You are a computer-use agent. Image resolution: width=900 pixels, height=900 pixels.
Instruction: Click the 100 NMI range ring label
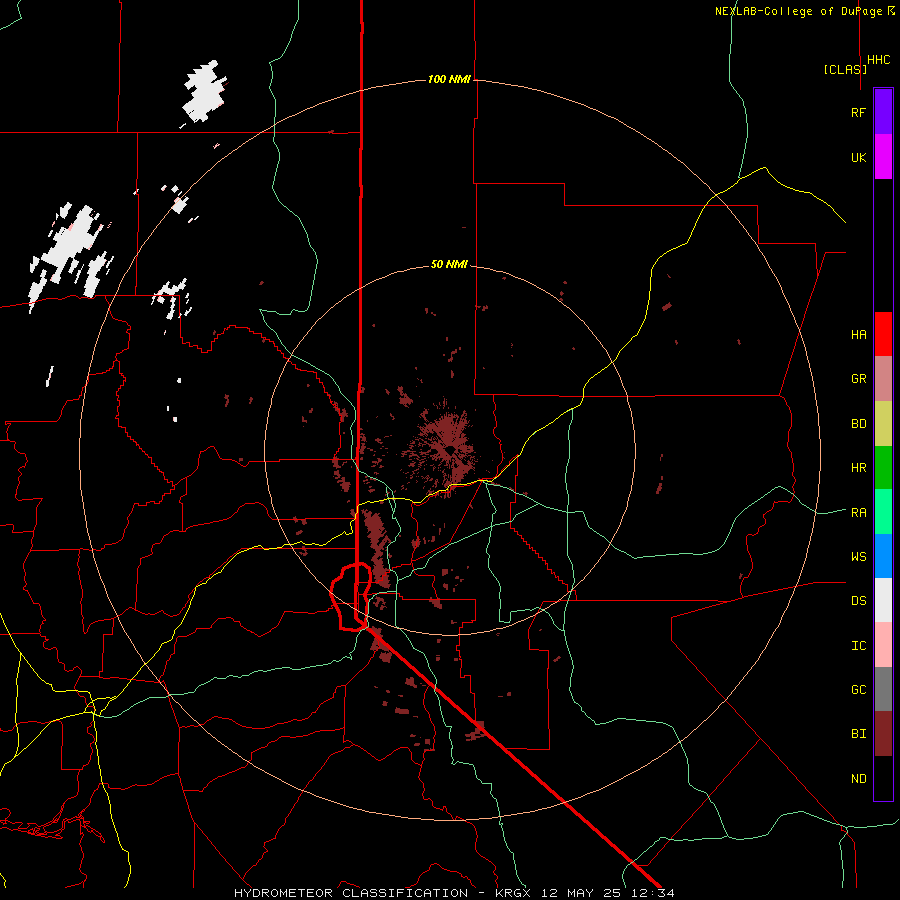(449, 79)
